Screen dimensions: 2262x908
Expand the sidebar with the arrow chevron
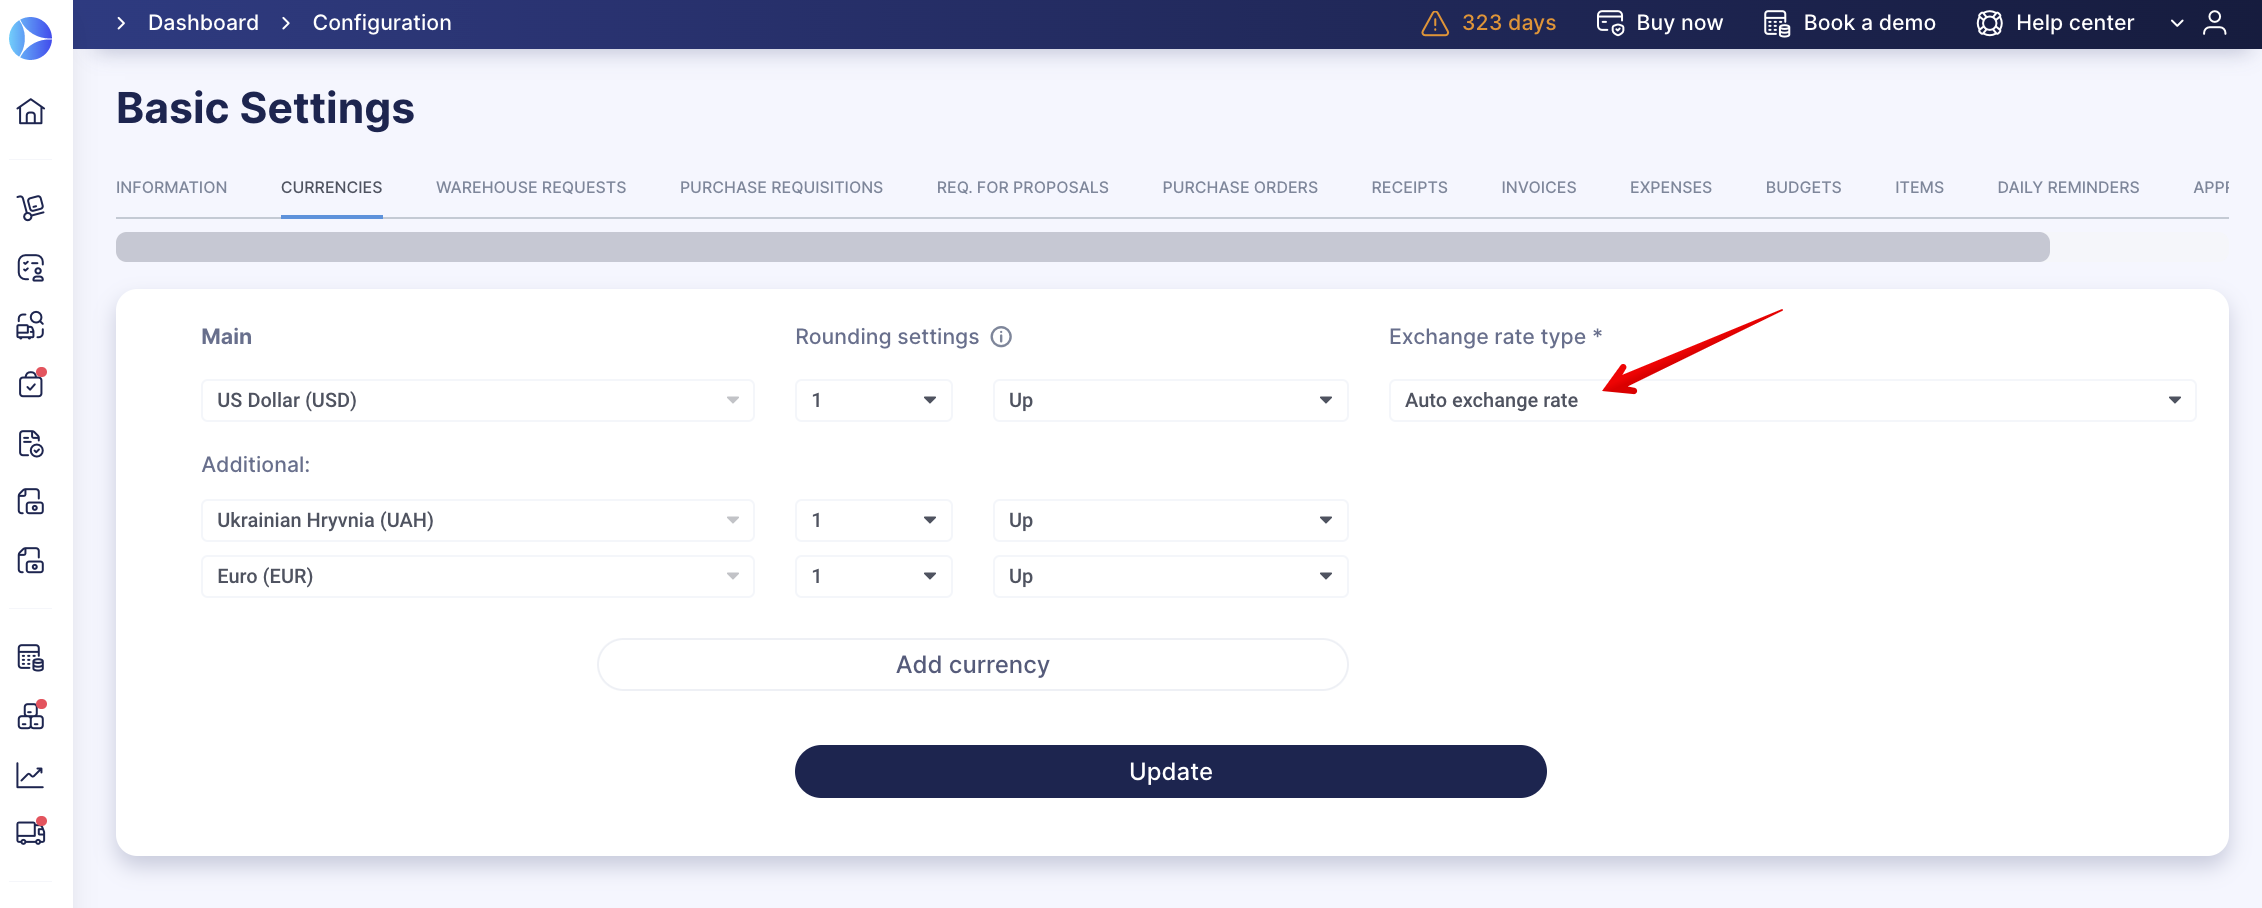click(121, 23)
